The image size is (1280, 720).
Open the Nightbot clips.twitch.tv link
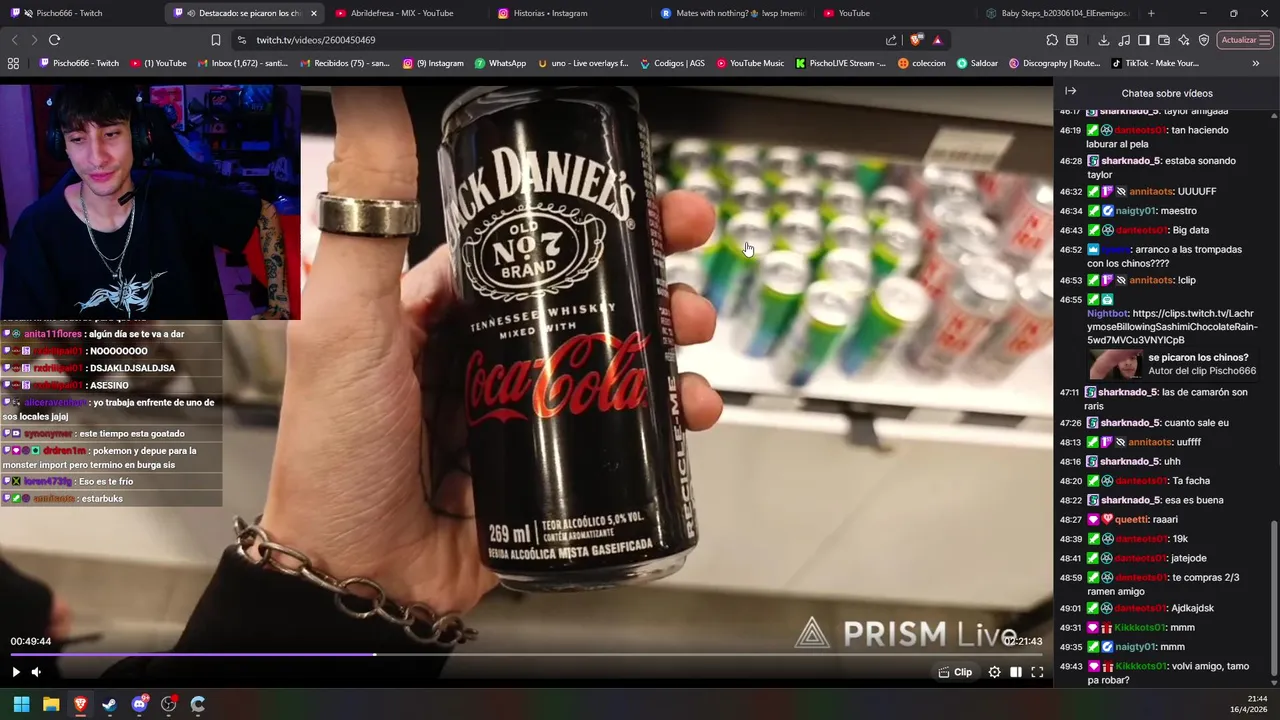coord(1172,327)
